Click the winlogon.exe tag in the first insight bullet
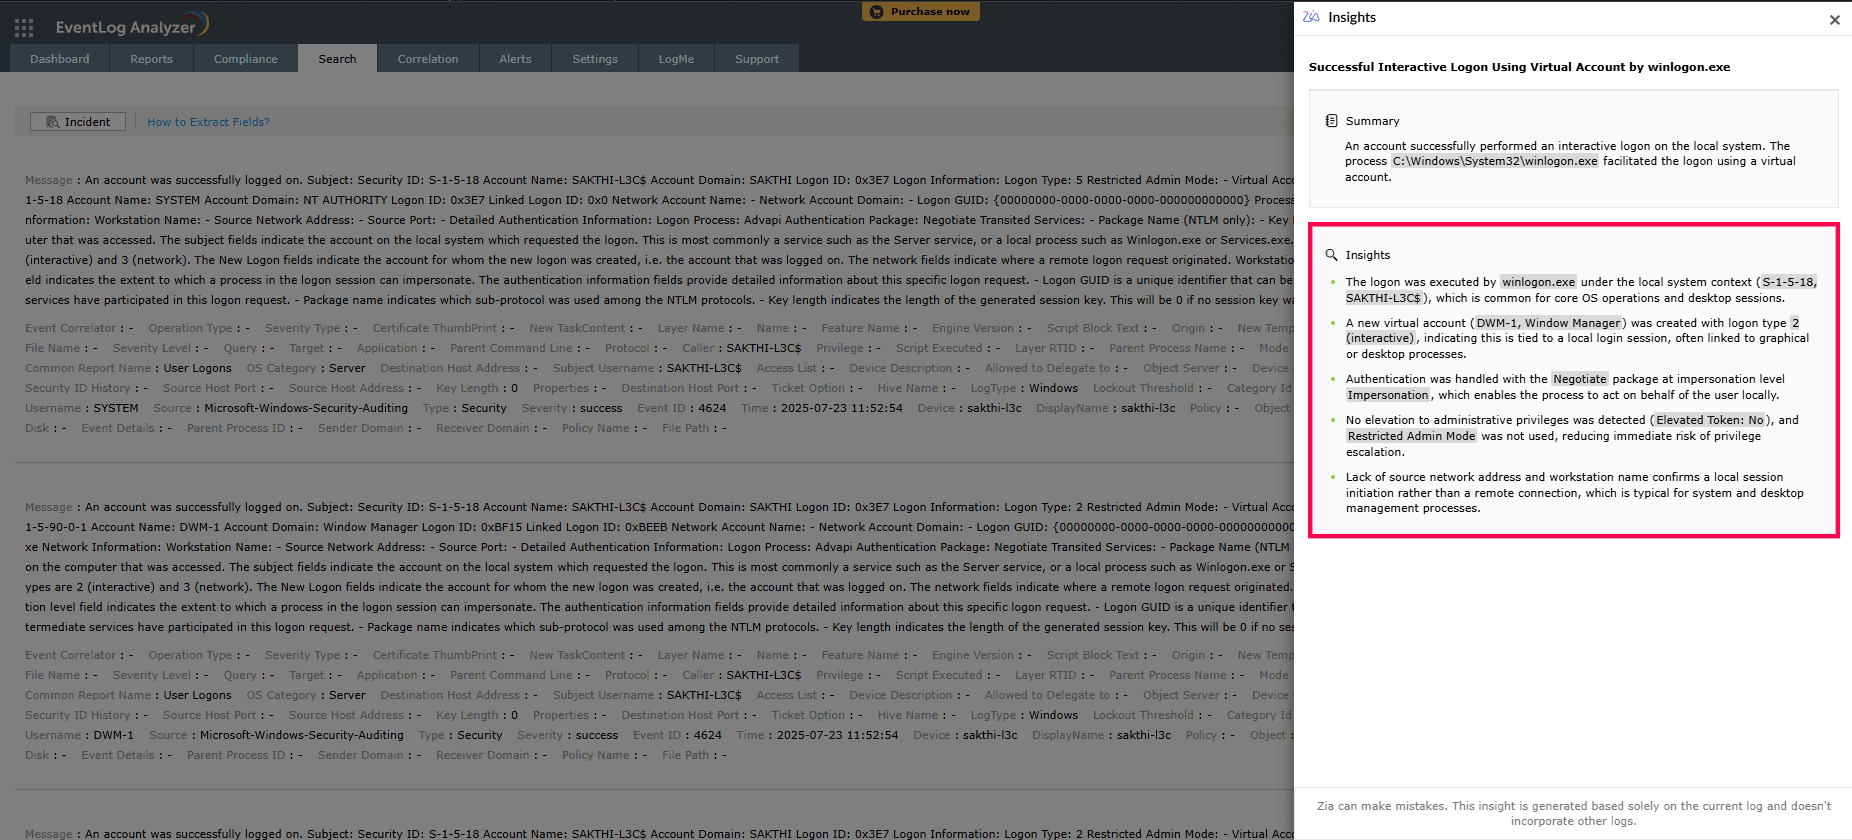1852x840 pixels. tap(1538, 282)
